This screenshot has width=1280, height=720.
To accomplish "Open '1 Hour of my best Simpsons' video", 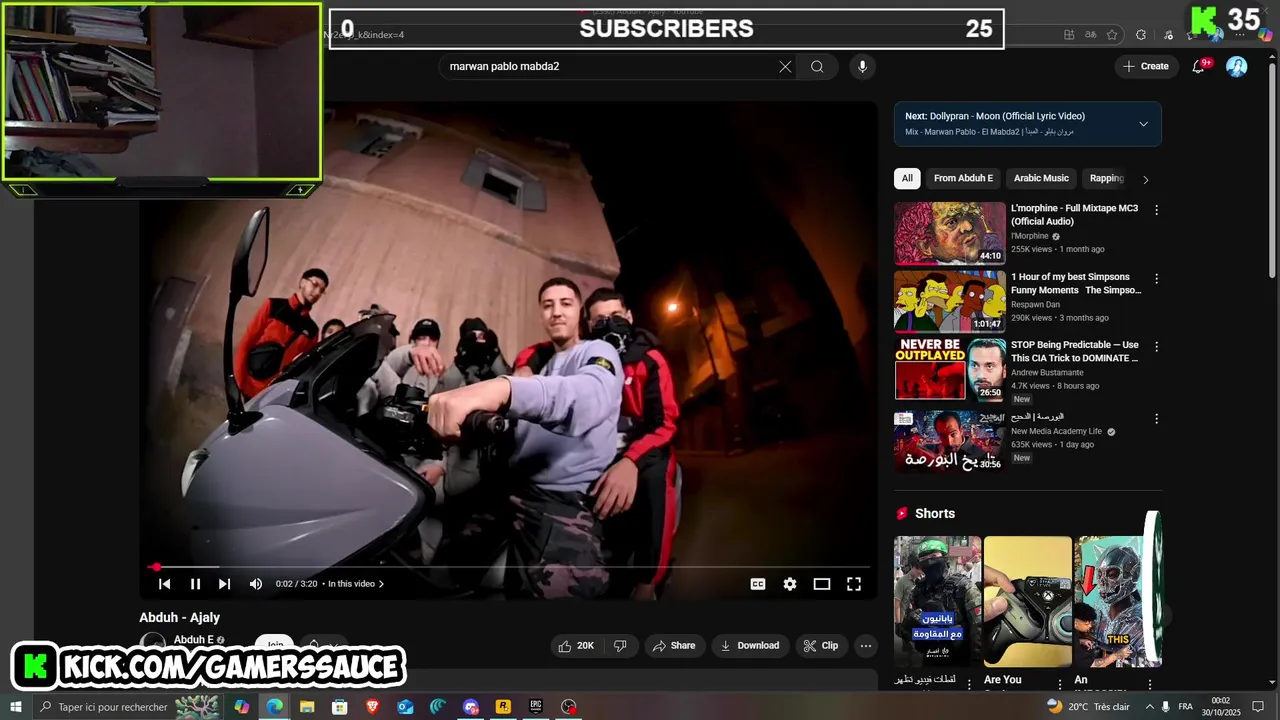I will pyautogui.click(x=1076, y=283).
